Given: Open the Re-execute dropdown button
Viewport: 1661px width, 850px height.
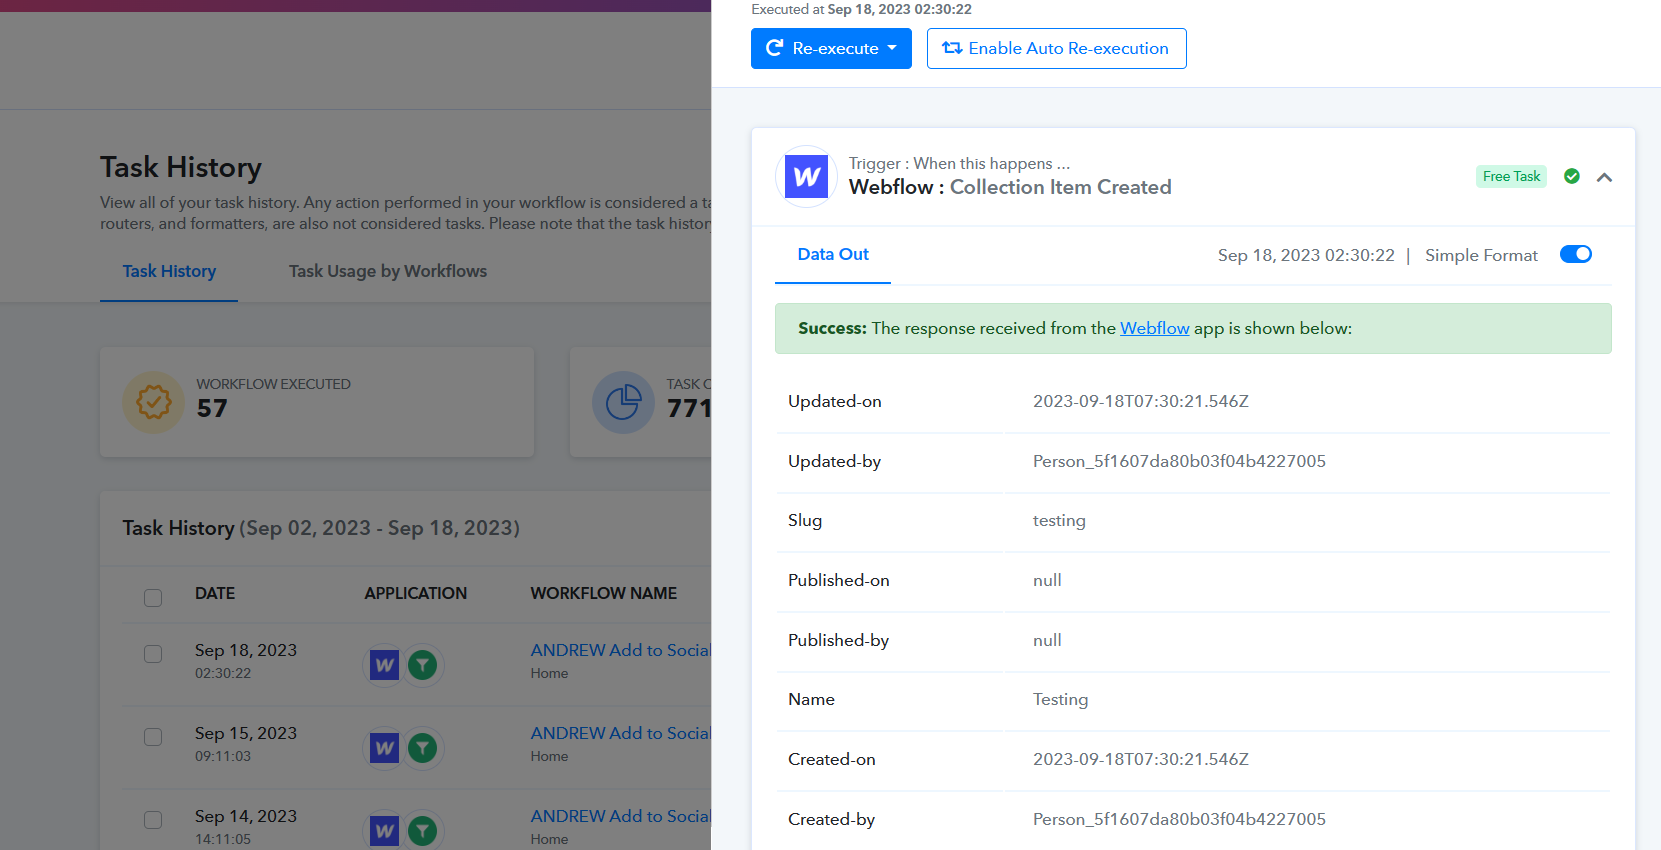Looking at the screenshot, I should coord(831,48).
